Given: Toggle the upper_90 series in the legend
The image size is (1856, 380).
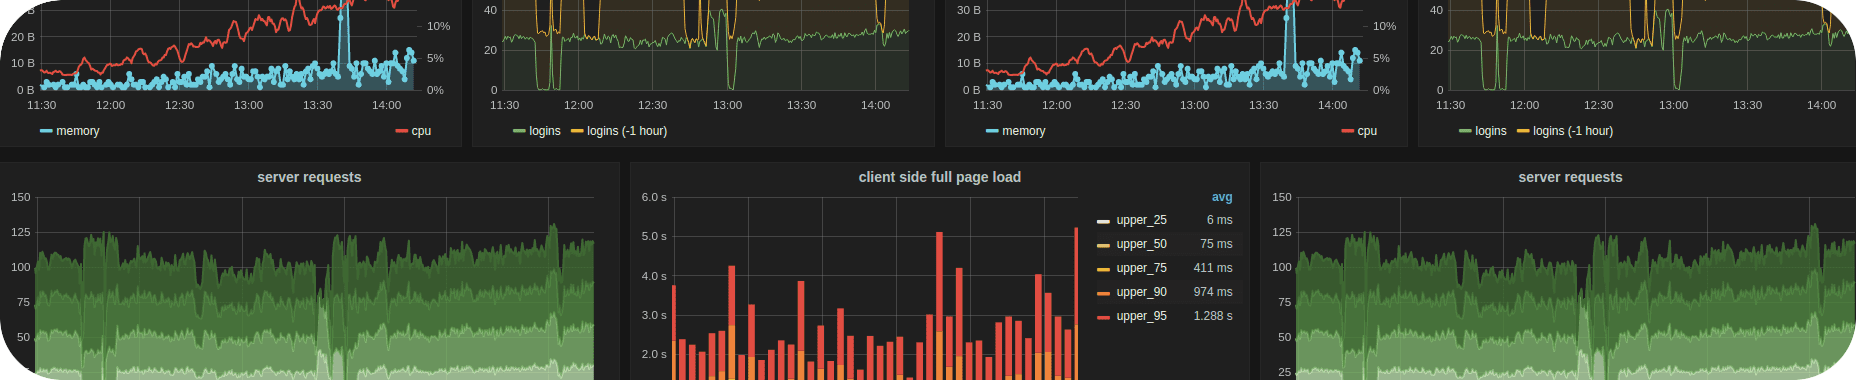Looking at the screenshot, I should pos(1141,292).
